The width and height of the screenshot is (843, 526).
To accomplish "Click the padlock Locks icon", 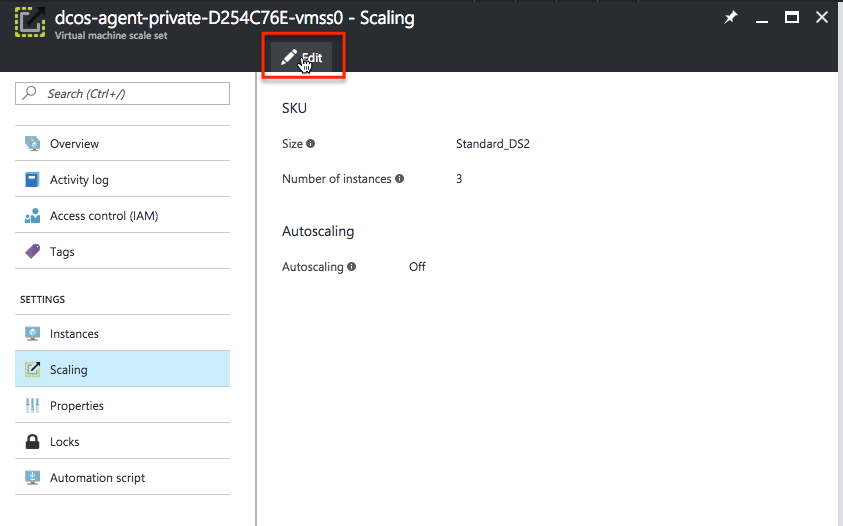I will coord(32,442).
